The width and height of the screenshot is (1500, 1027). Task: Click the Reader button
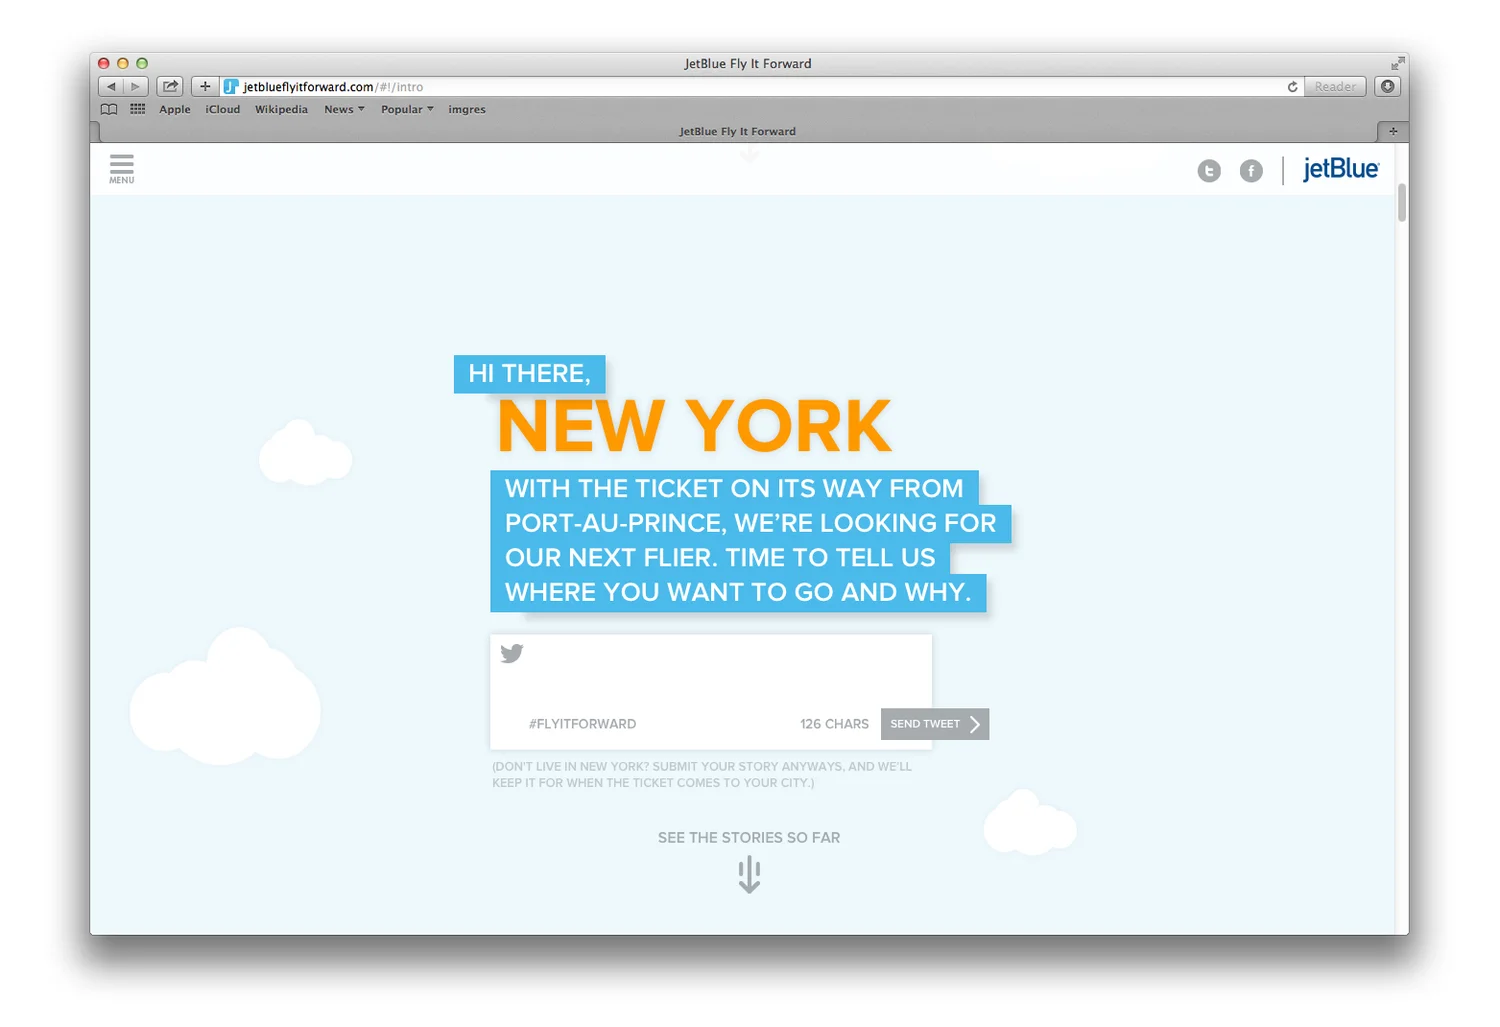[1335, 87]
